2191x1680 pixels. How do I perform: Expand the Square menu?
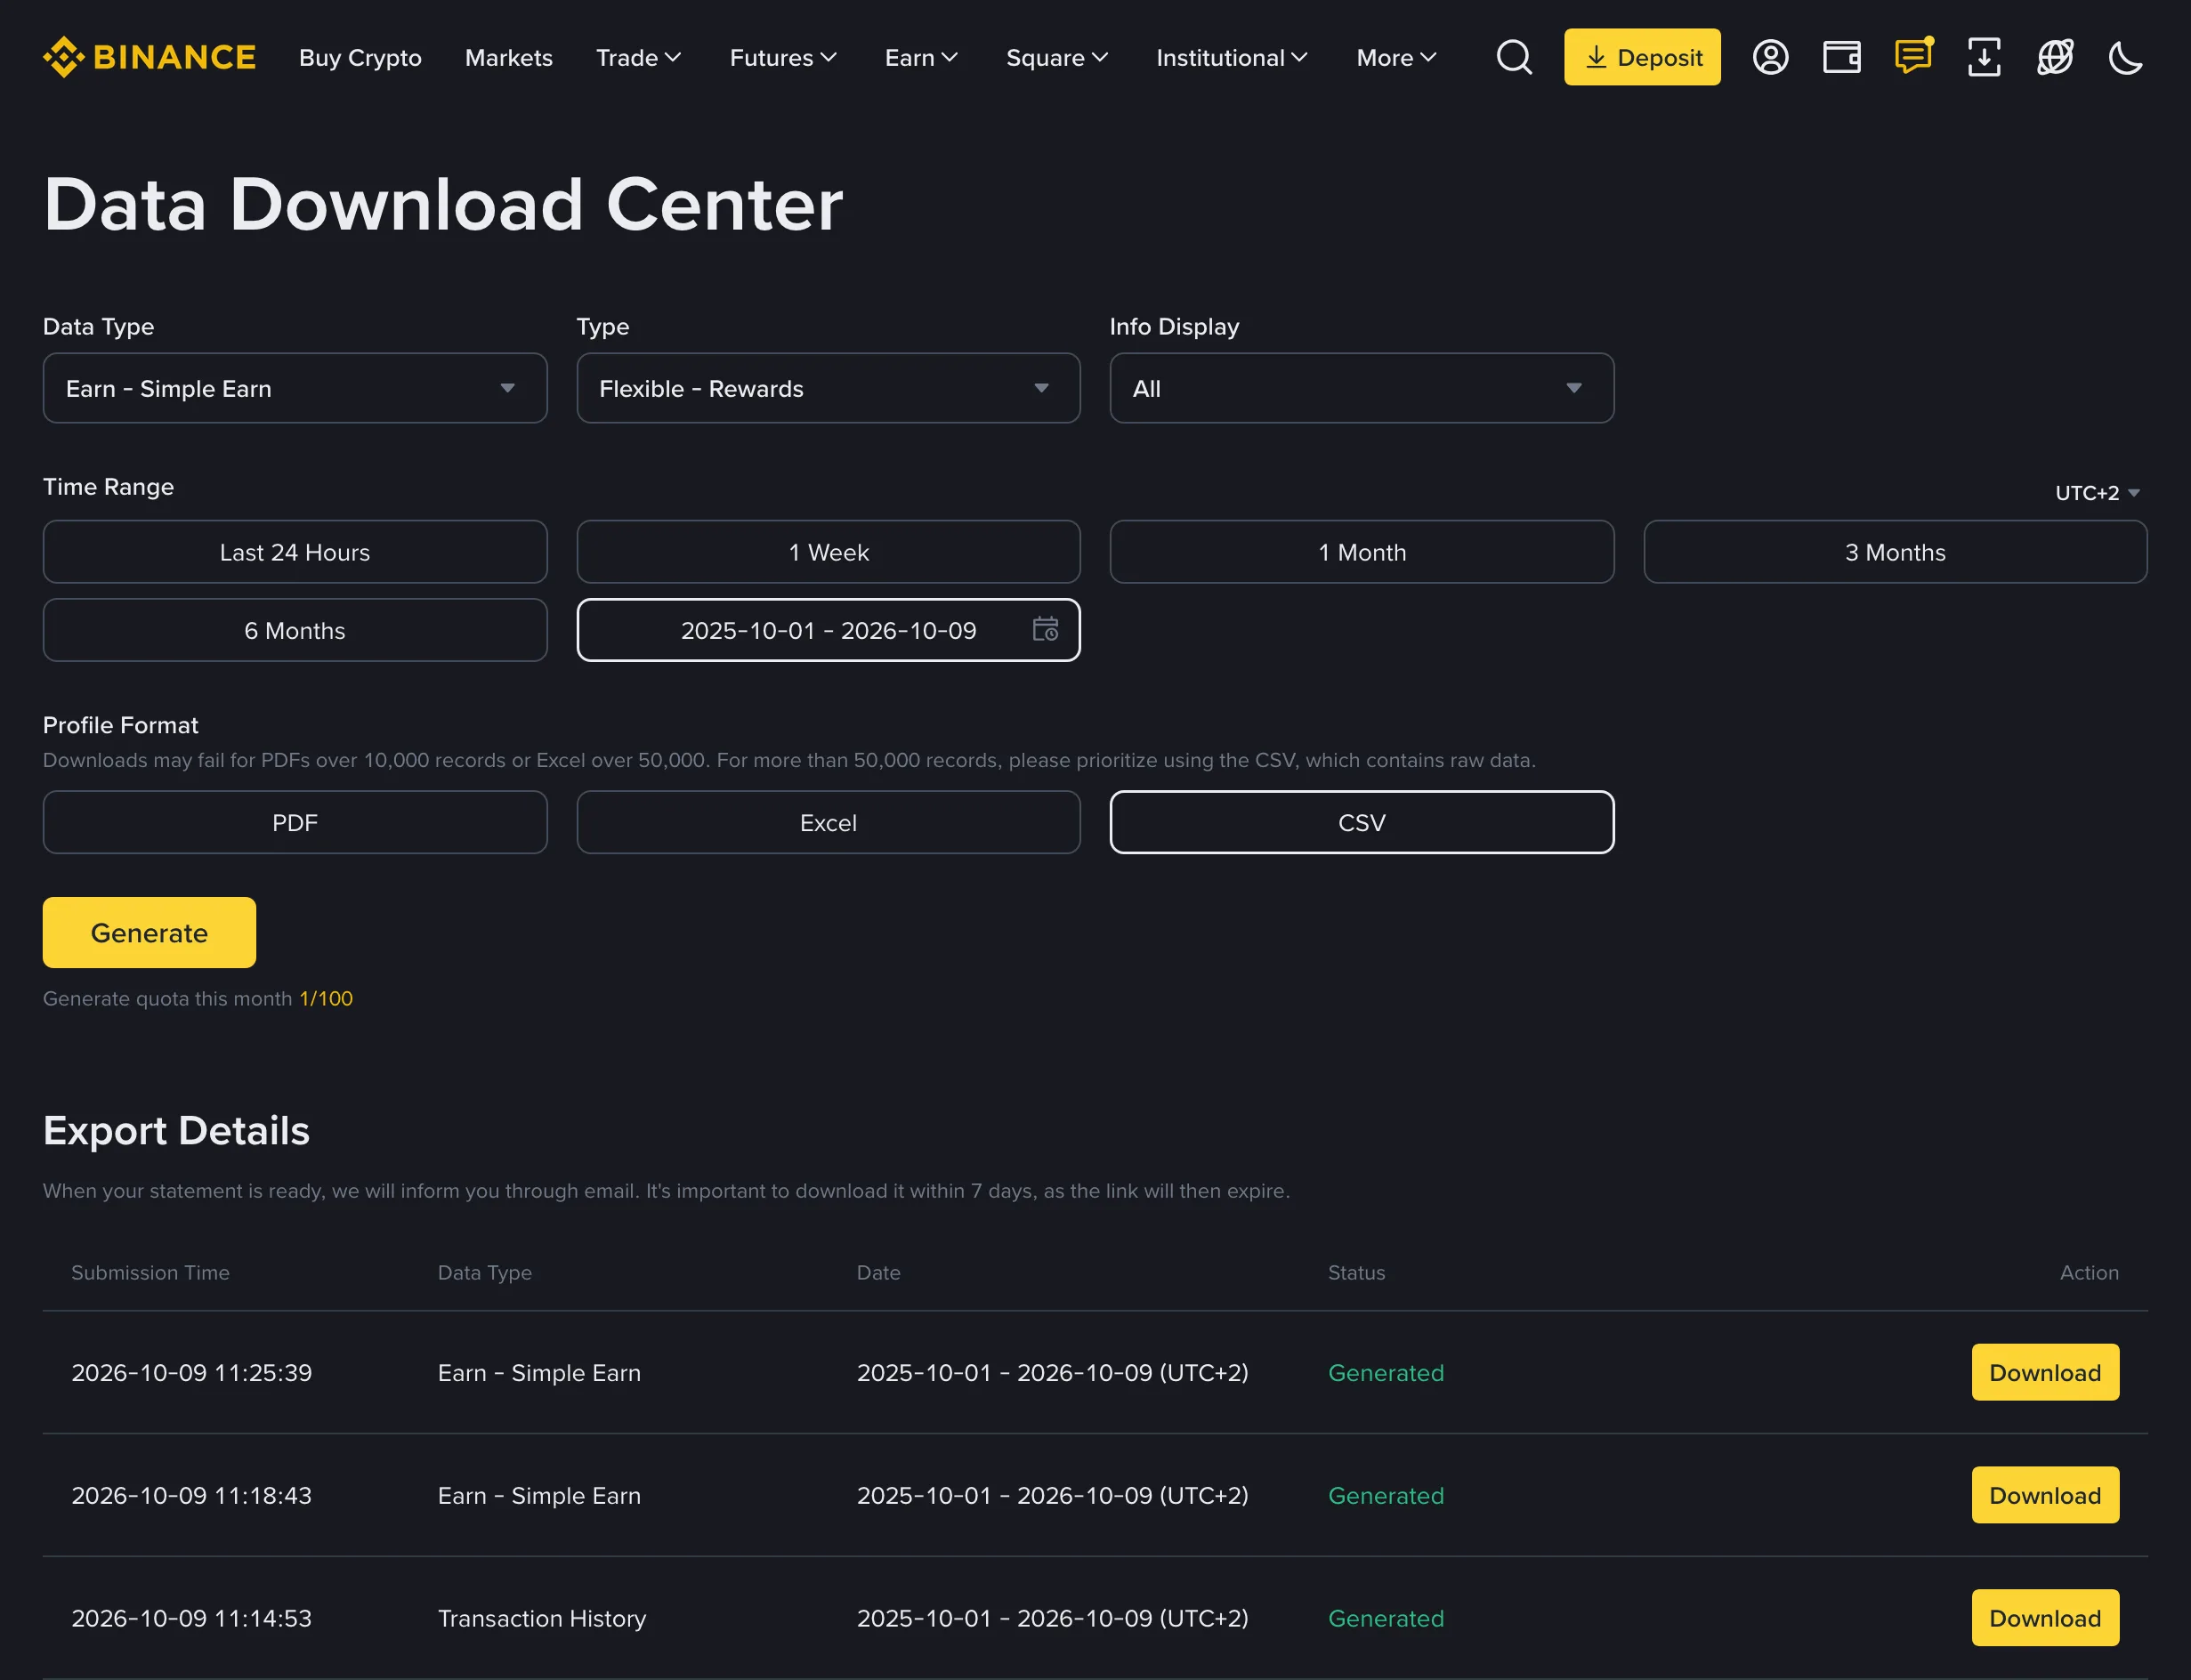[1057, 58]
